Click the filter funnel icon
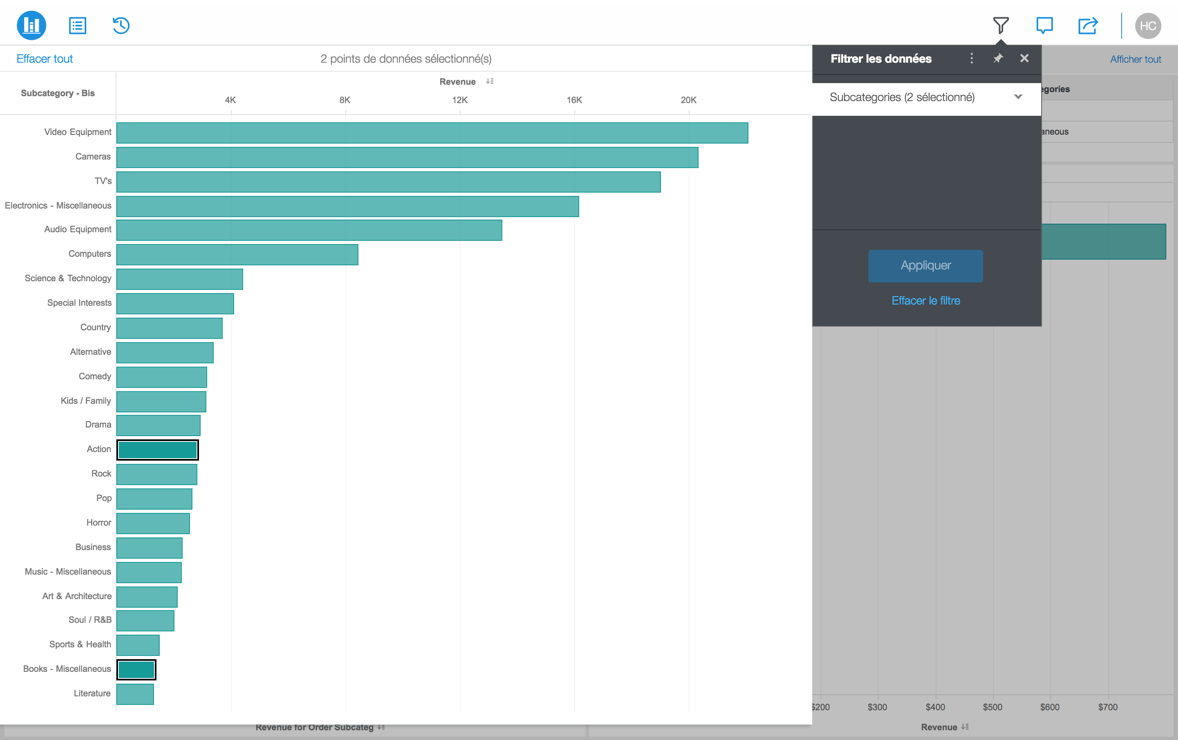 click(x=1001, y=26)
